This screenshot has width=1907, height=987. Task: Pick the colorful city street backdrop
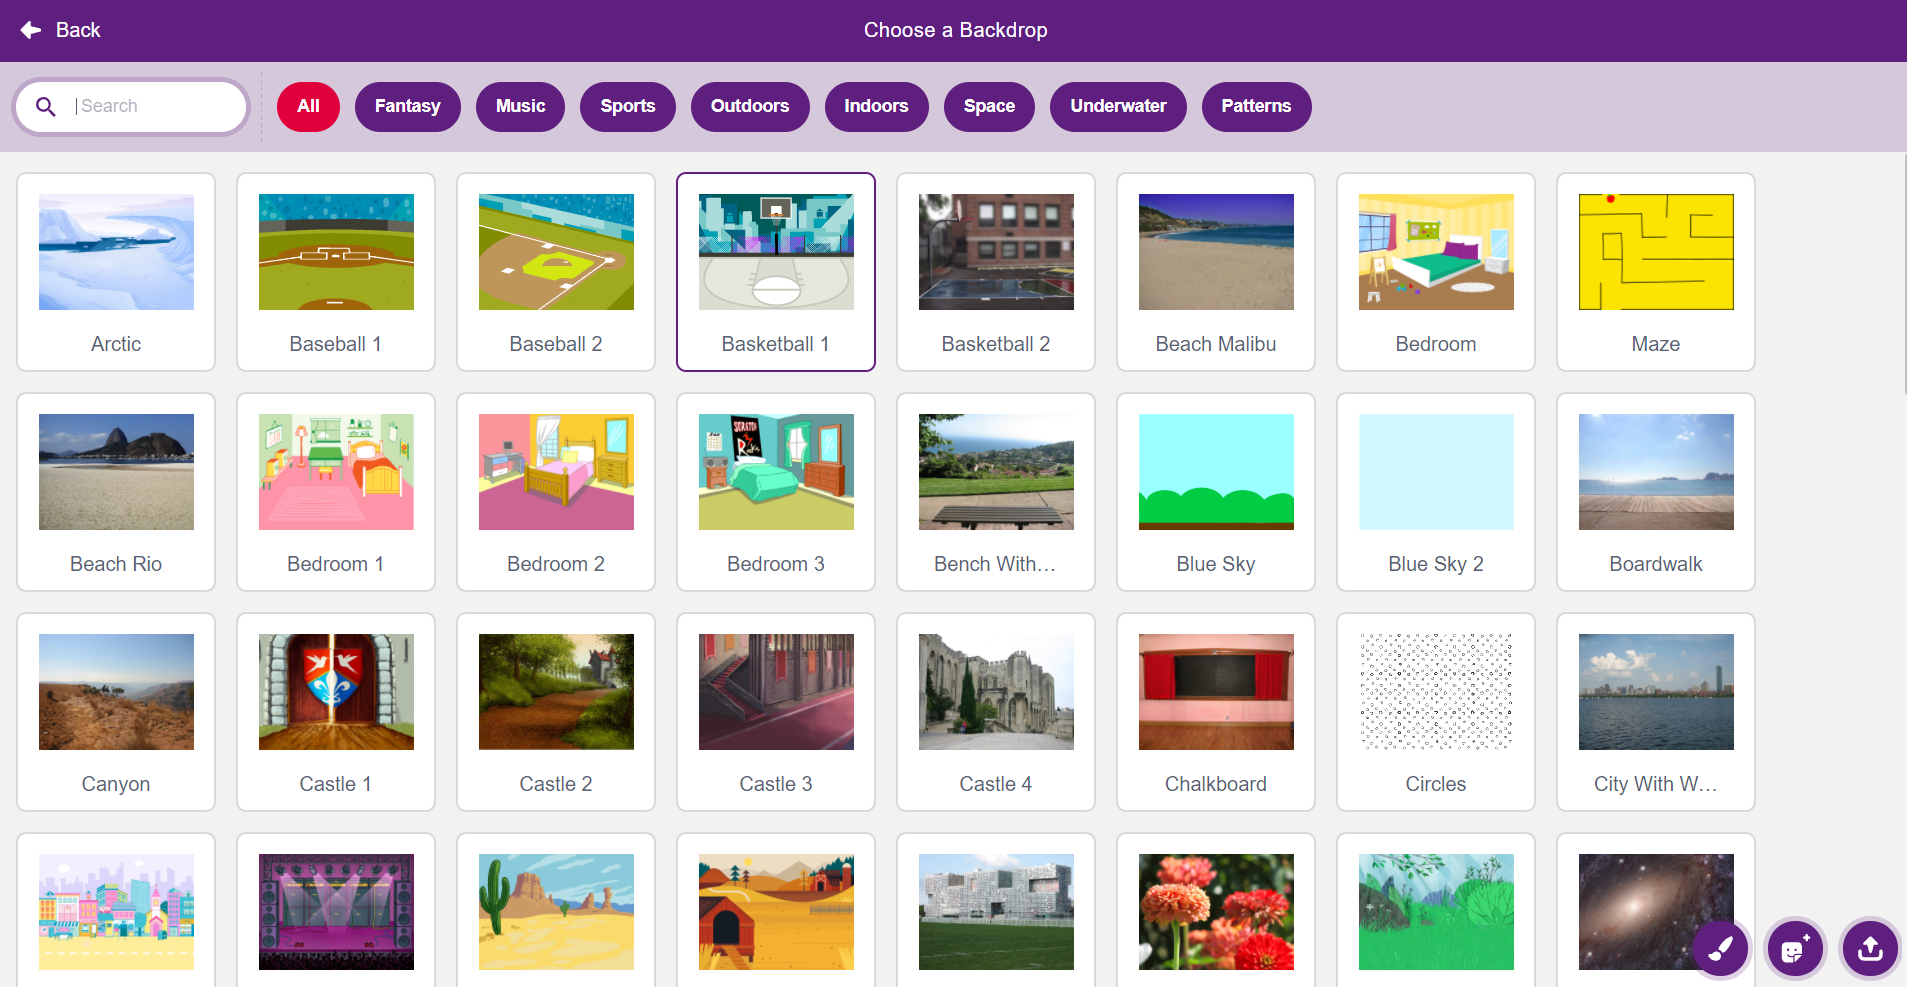(116, 911)
